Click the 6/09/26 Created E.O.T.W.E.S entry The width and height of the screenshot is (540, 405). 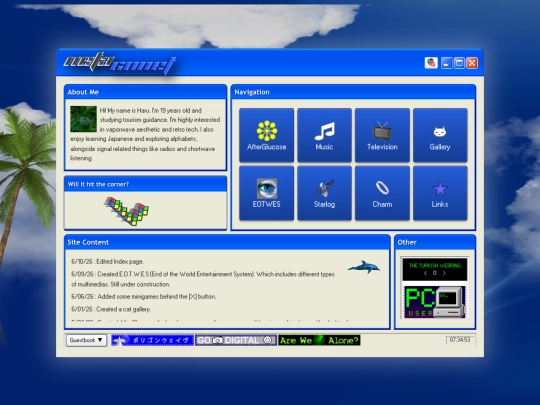pyautogui.click(x=203, y=279)
